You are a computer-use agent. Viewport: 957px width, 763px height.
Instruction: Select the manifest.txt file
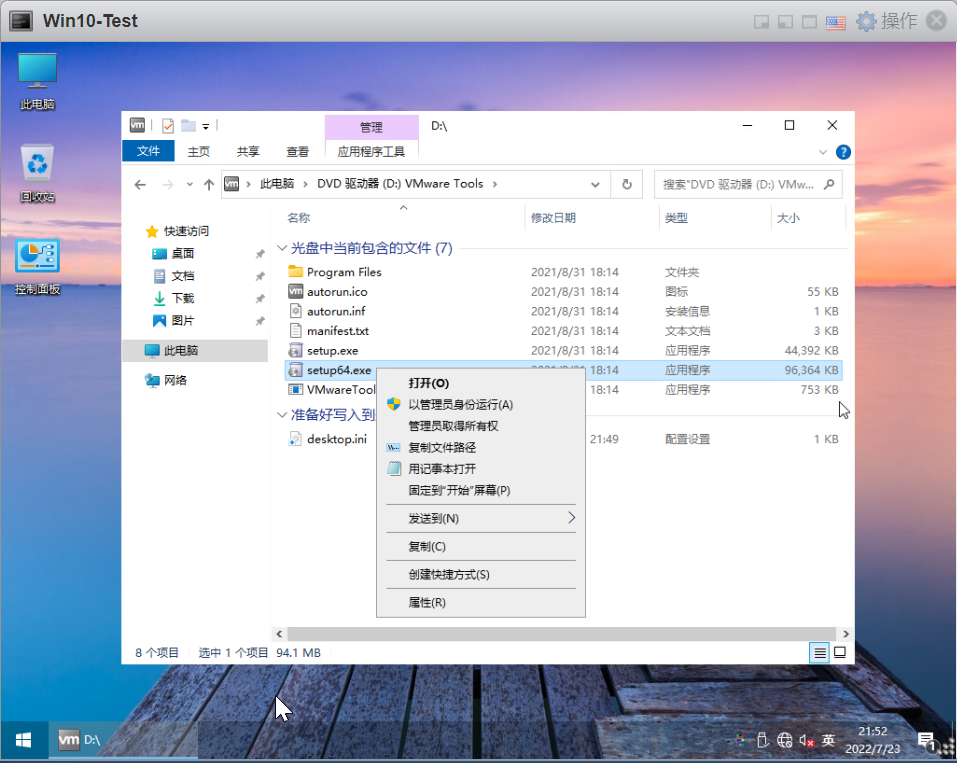(338, 331)
